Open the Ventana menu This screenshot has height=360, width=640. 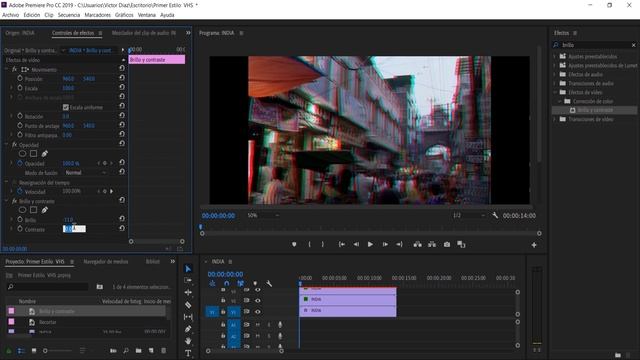pos(147,15)
